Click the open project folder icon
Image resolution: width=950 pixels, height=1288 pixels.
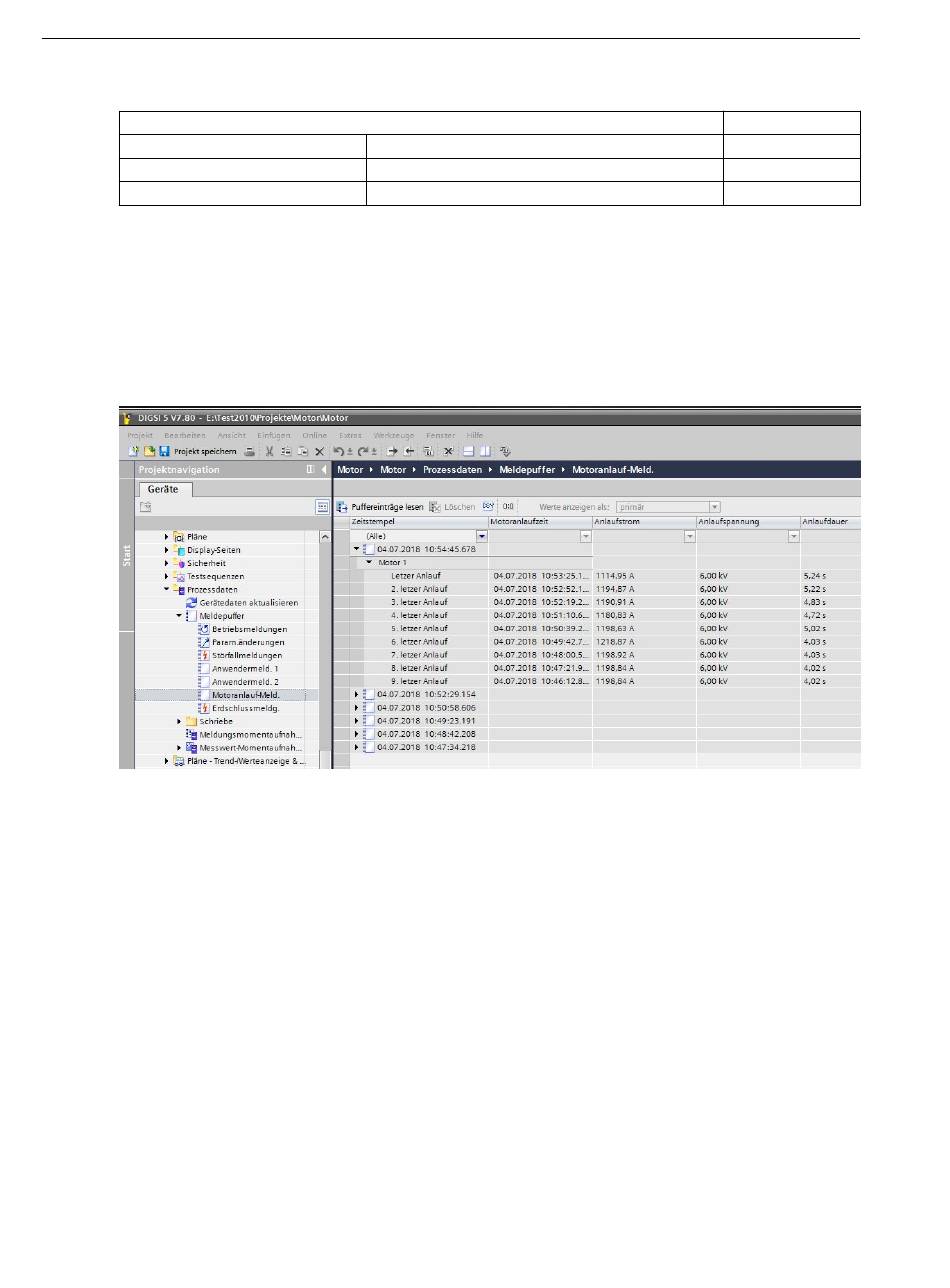pyautogui.click(x=149, y=451)
